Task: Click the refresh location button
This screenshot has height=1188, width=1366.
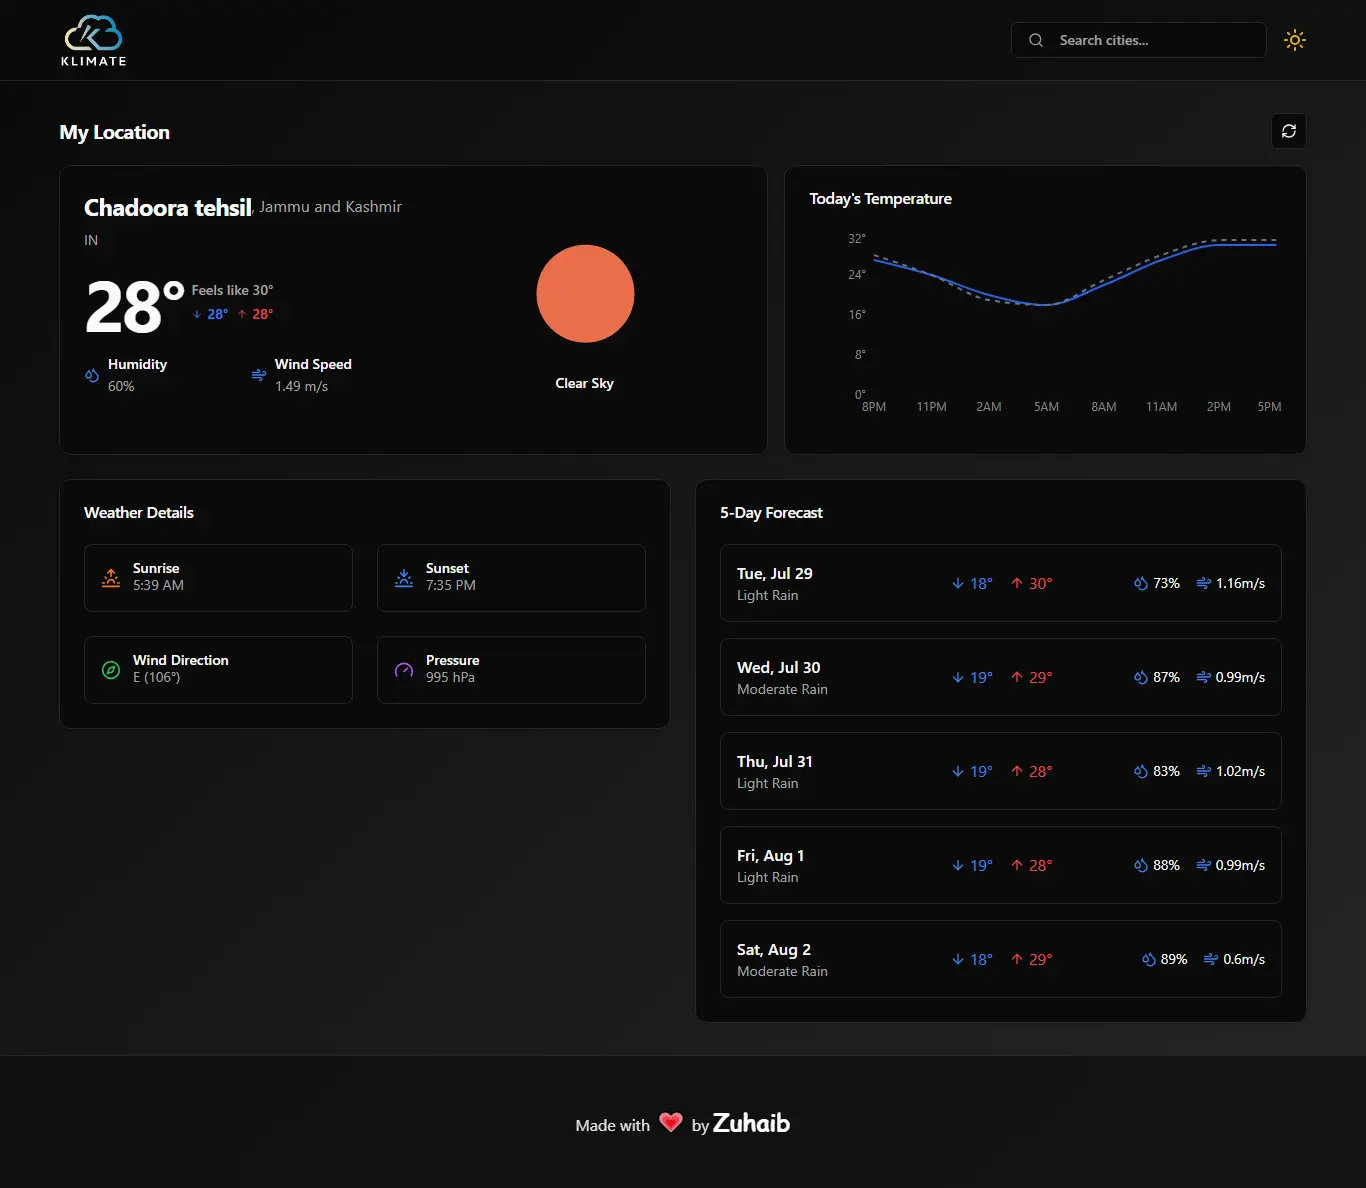Action: pyautogui.click(x=1288, y=131)
